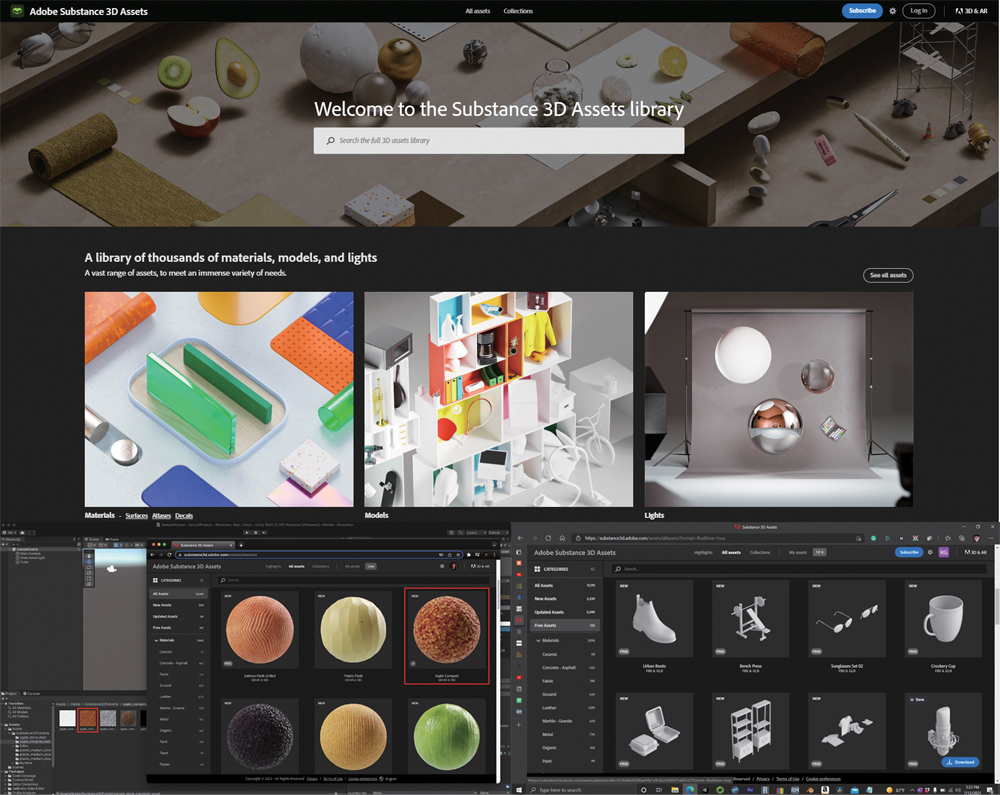Switch to the Console tab in Unity
1000x795 pixels.
[x=33, y=694]
